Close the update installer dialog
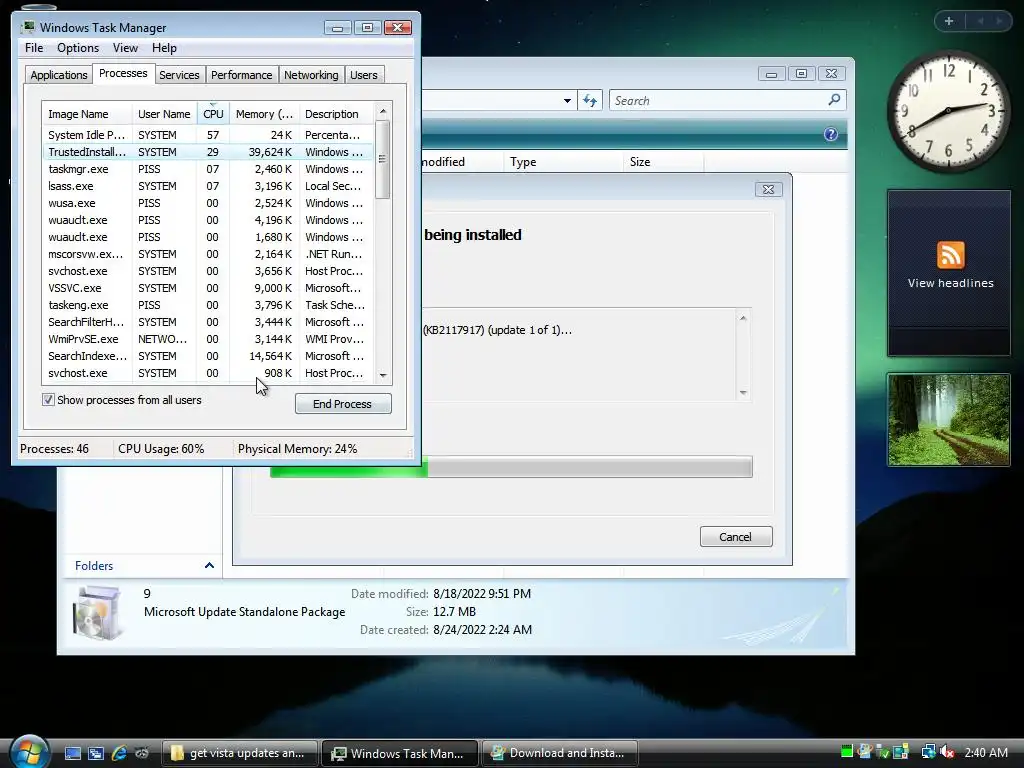This screenshot has height=768, width=1024. coord(768,189)
